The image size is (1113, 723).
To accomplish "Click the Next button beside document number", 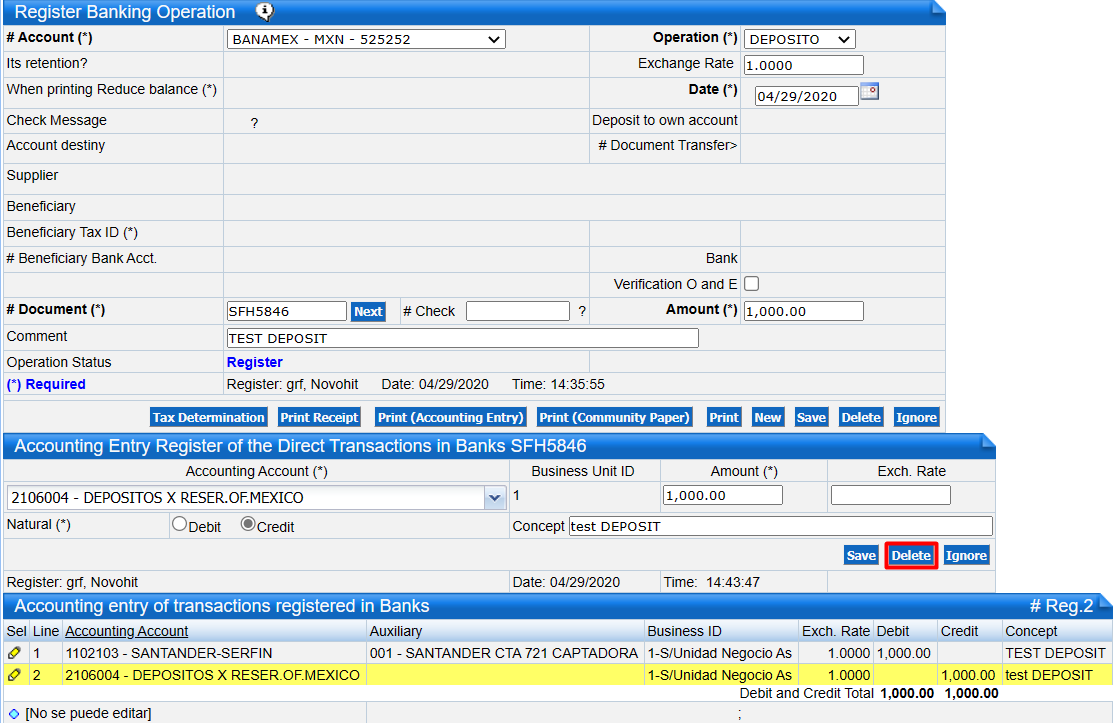I will pyautogui.click(x=368, y=311).
